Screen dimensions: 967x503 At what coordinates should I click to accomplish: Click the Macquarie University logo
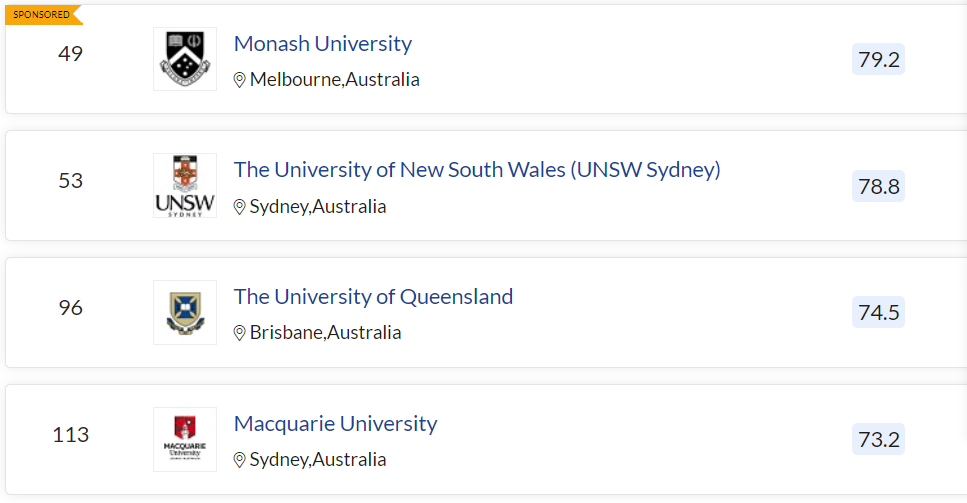point(184,439)
